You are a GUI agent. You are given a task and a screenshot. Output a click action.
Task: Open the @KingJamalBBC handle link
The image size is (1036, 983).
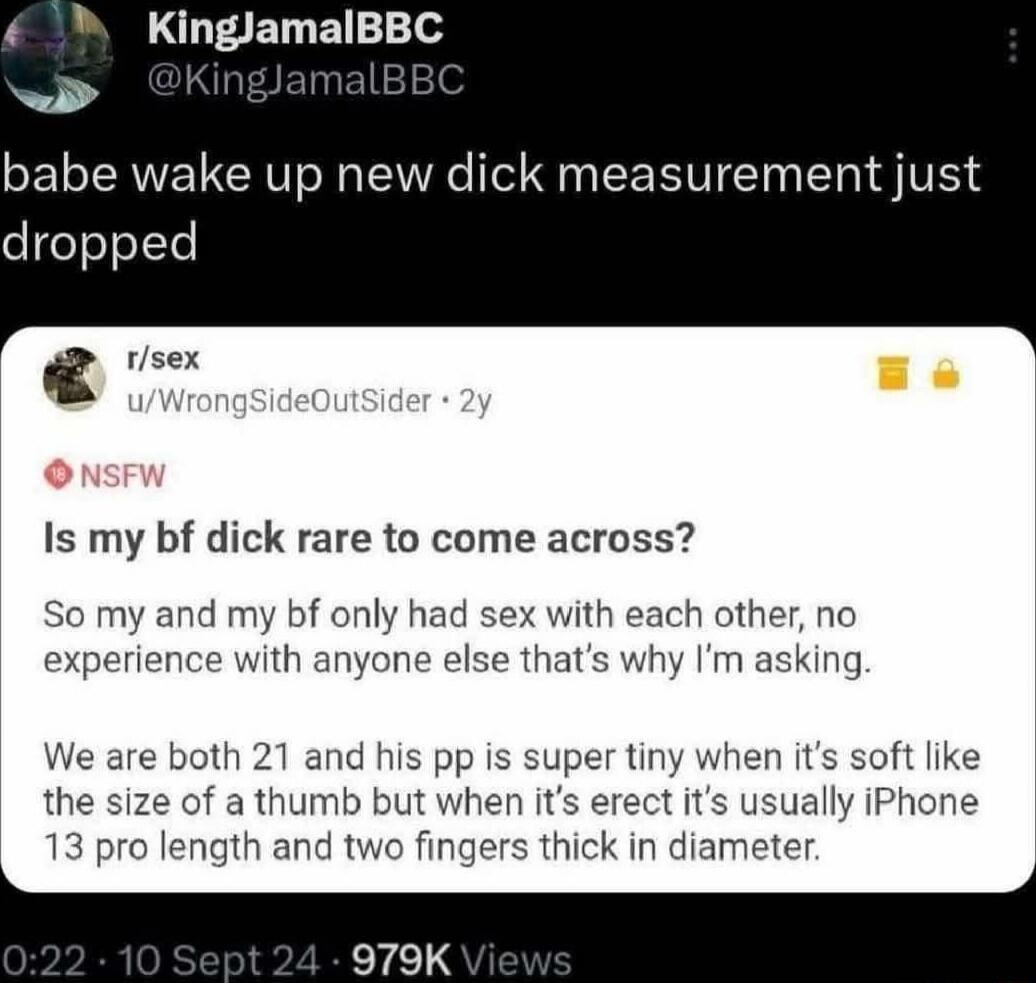coord(307,80)
